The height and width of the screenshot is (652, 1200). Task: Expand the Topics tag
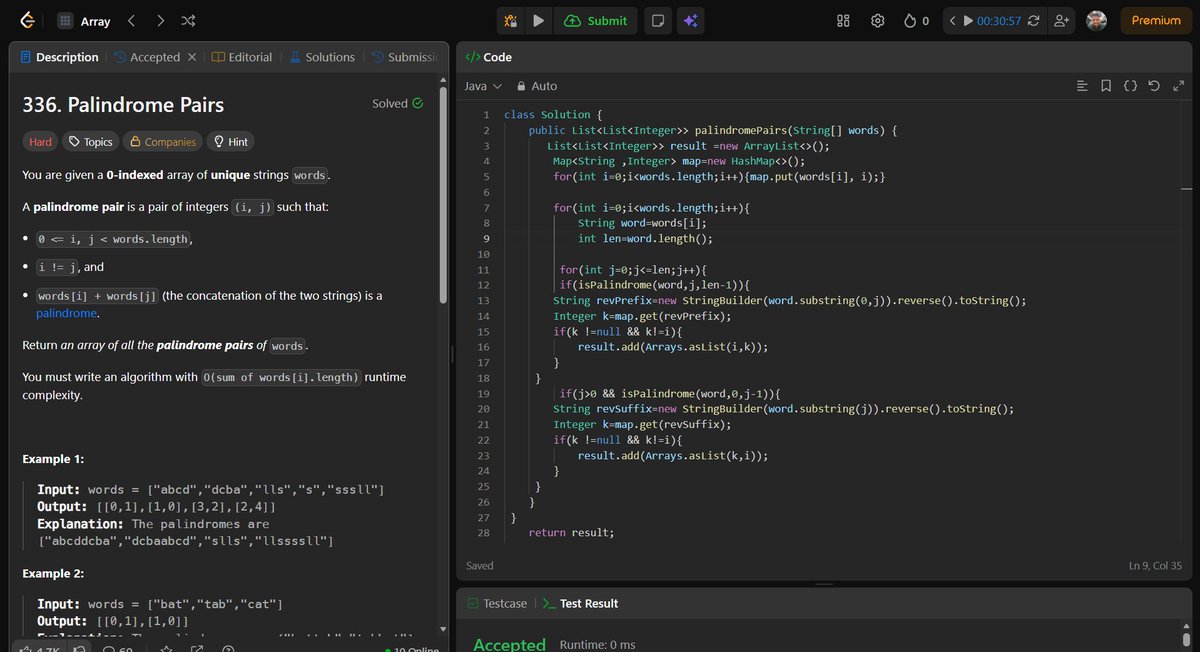pos(90,142)
